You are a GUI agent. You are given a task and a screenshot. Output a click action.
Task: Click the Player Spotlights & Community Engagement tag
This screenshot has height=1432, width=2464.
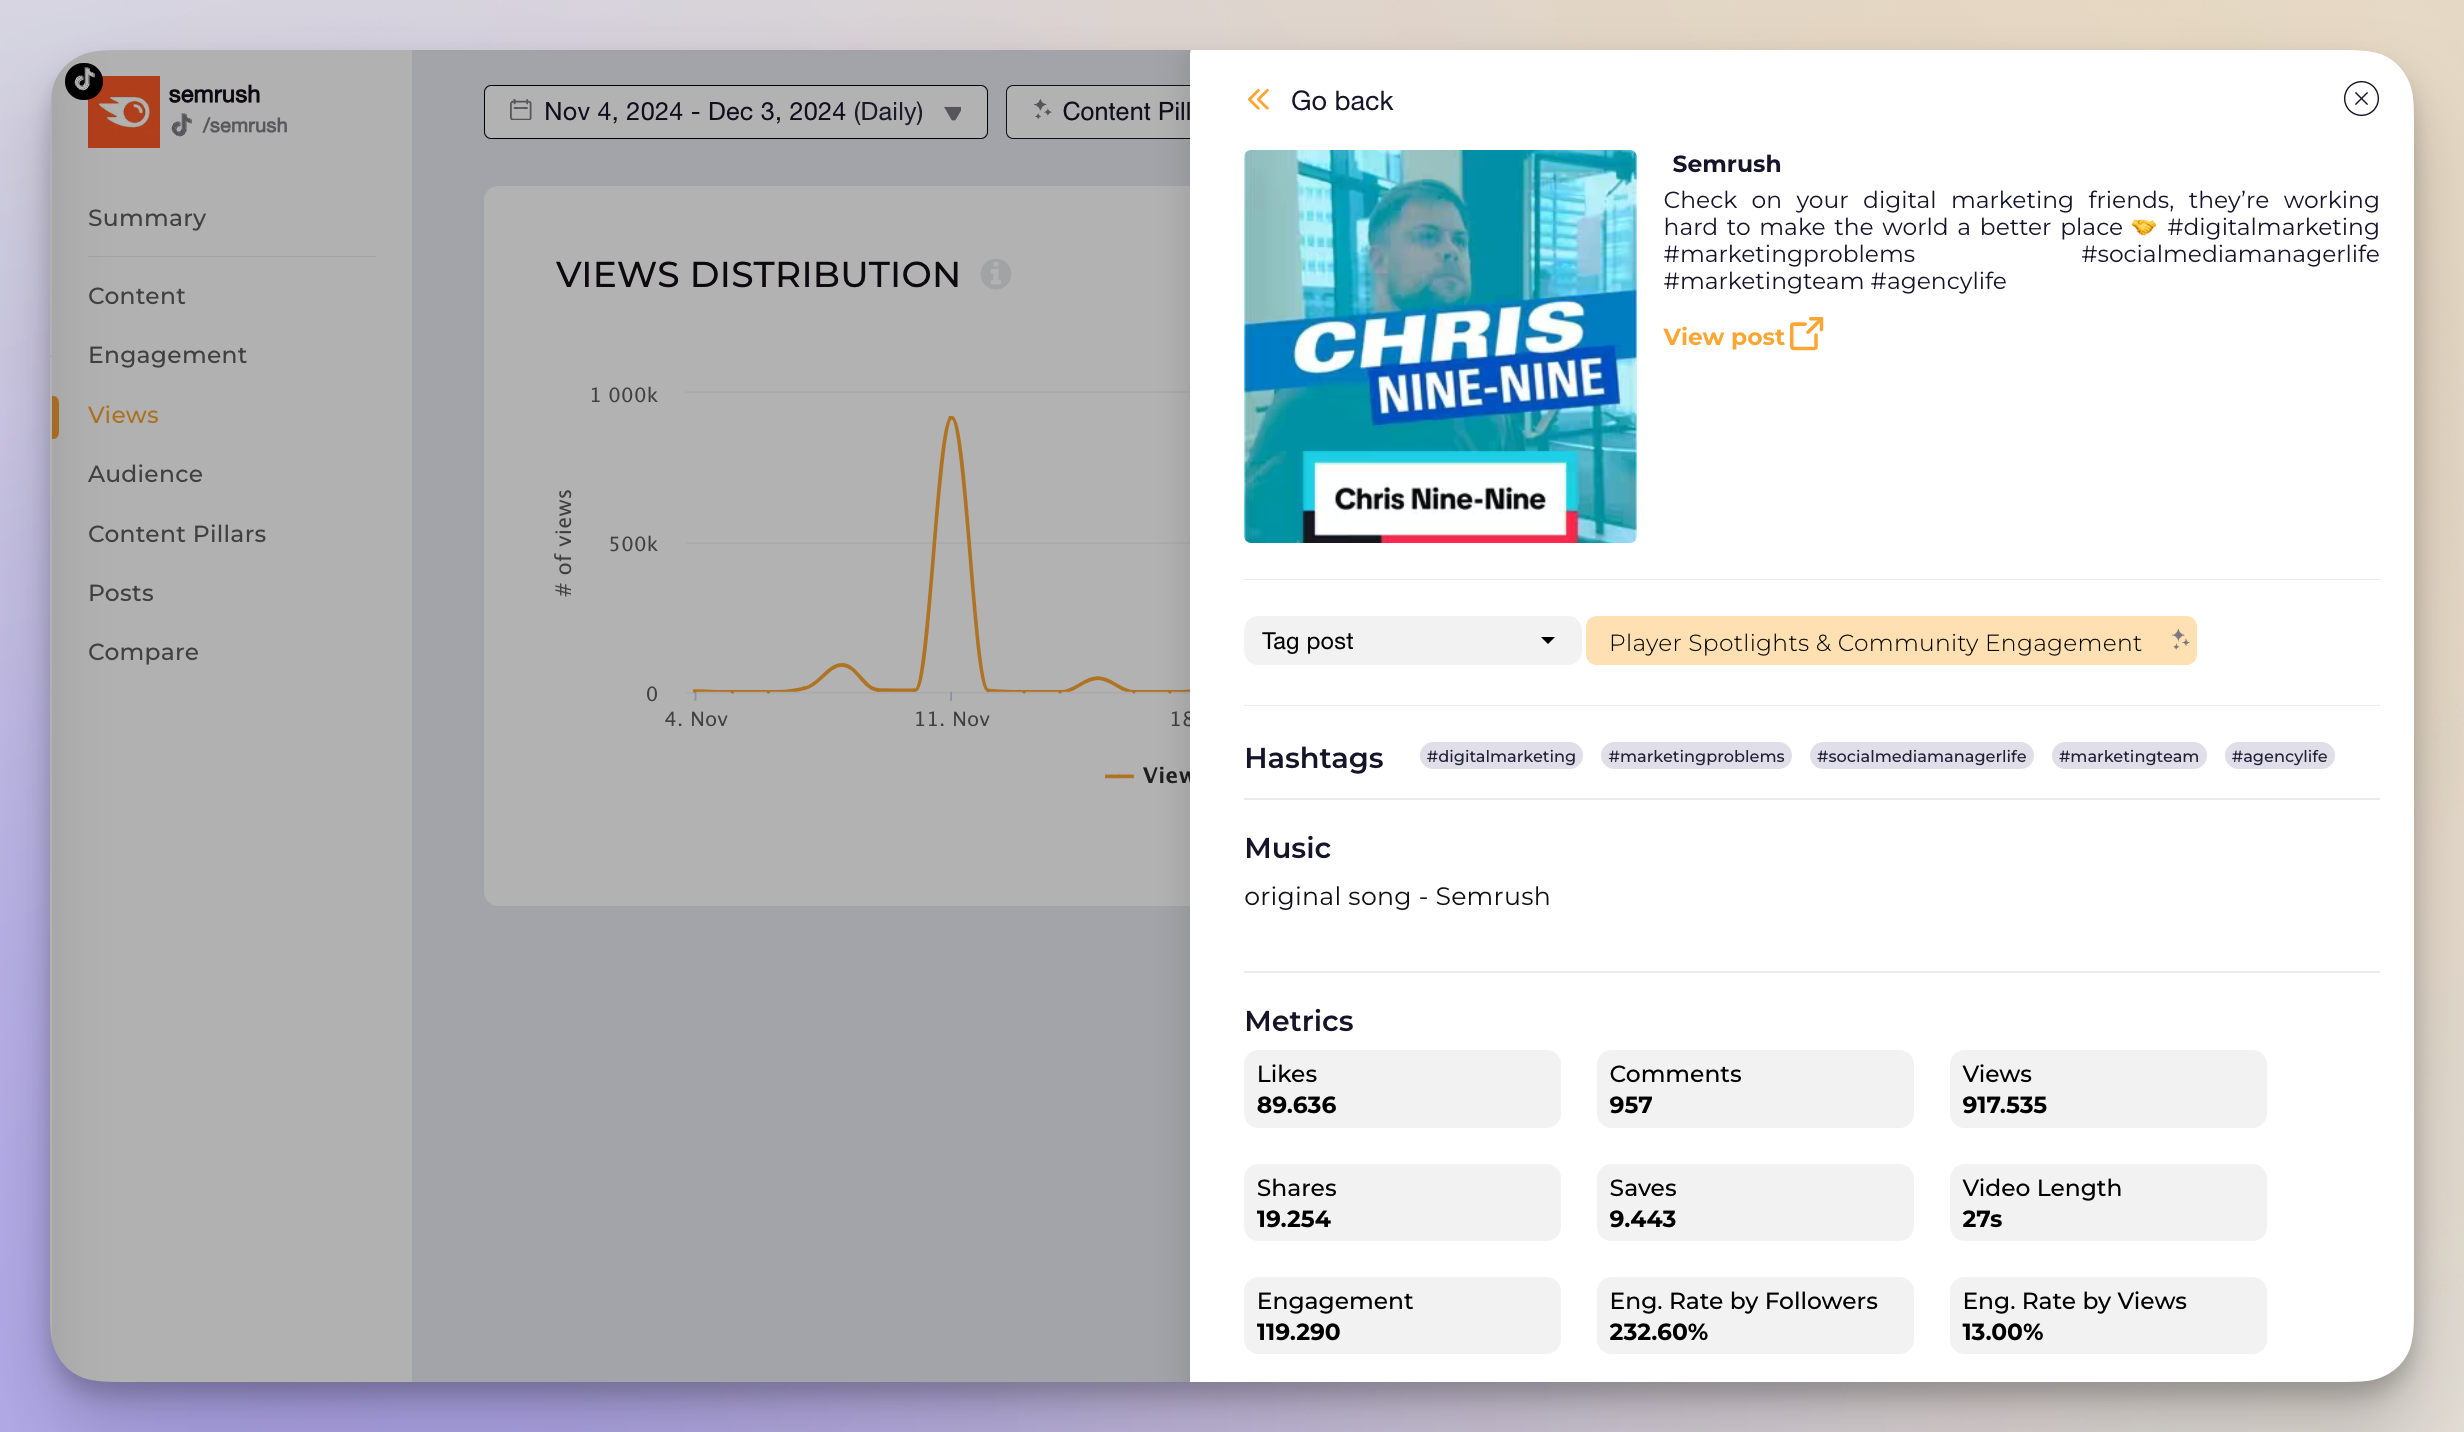click(x=1890, y=641)
